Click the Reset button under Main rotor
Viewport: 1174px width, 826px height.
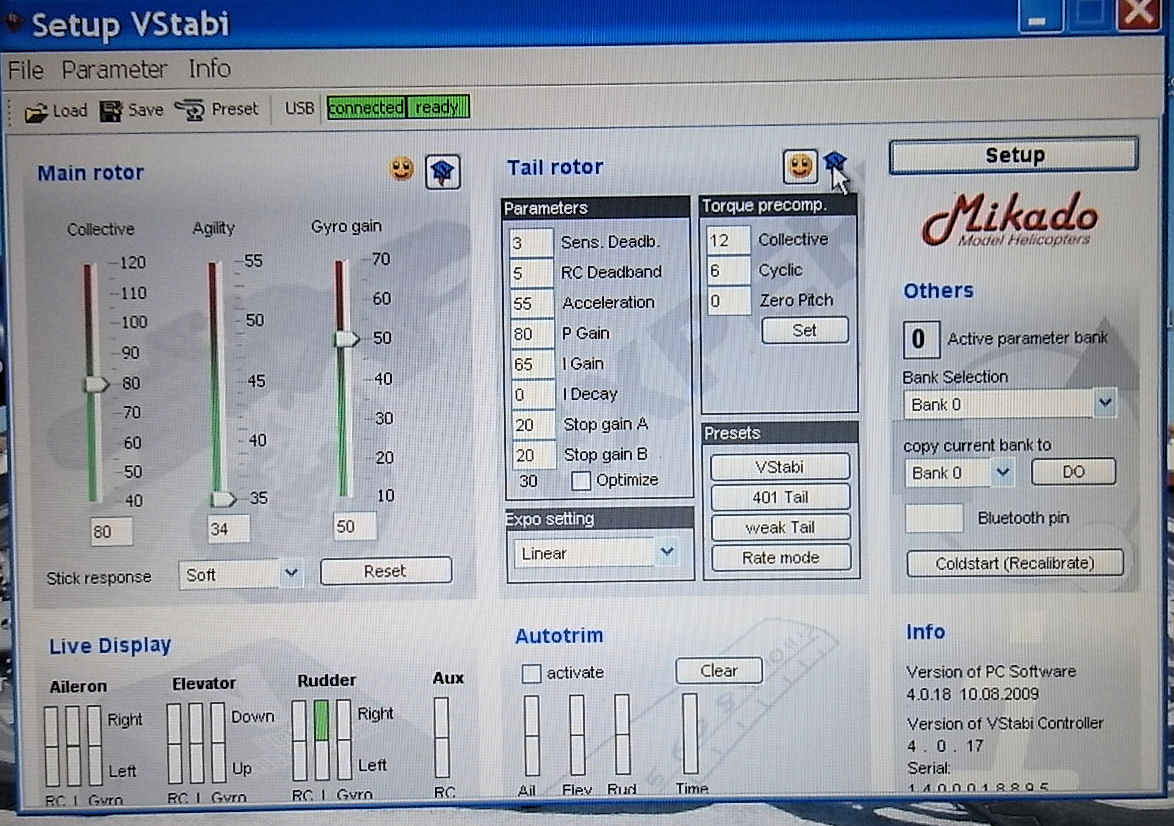pos(386,571)
